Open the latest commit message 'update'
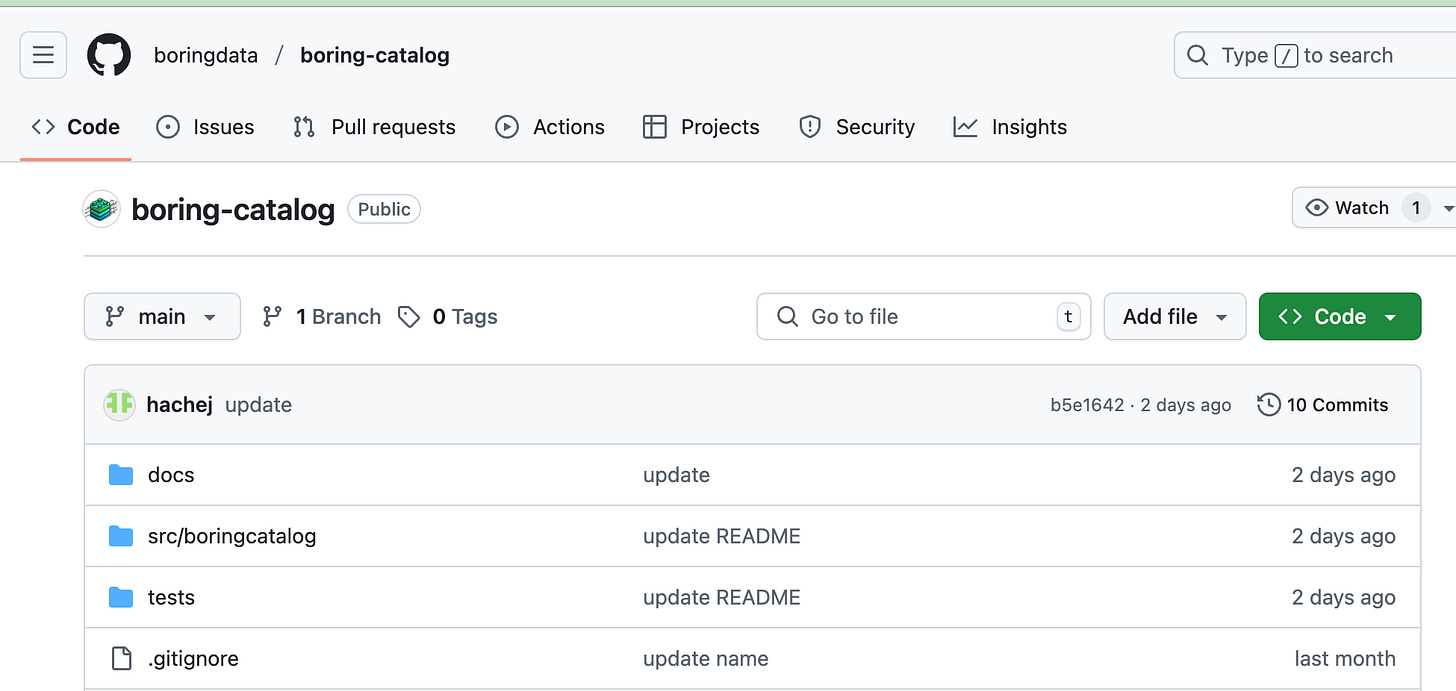The height and width of the screenshot is (691, 1456). (258, 404)
